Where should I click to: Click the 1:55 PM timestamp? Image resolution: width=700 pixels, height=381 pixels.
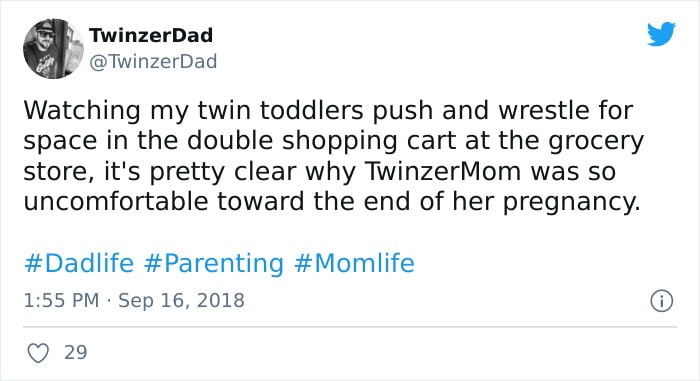61,300
